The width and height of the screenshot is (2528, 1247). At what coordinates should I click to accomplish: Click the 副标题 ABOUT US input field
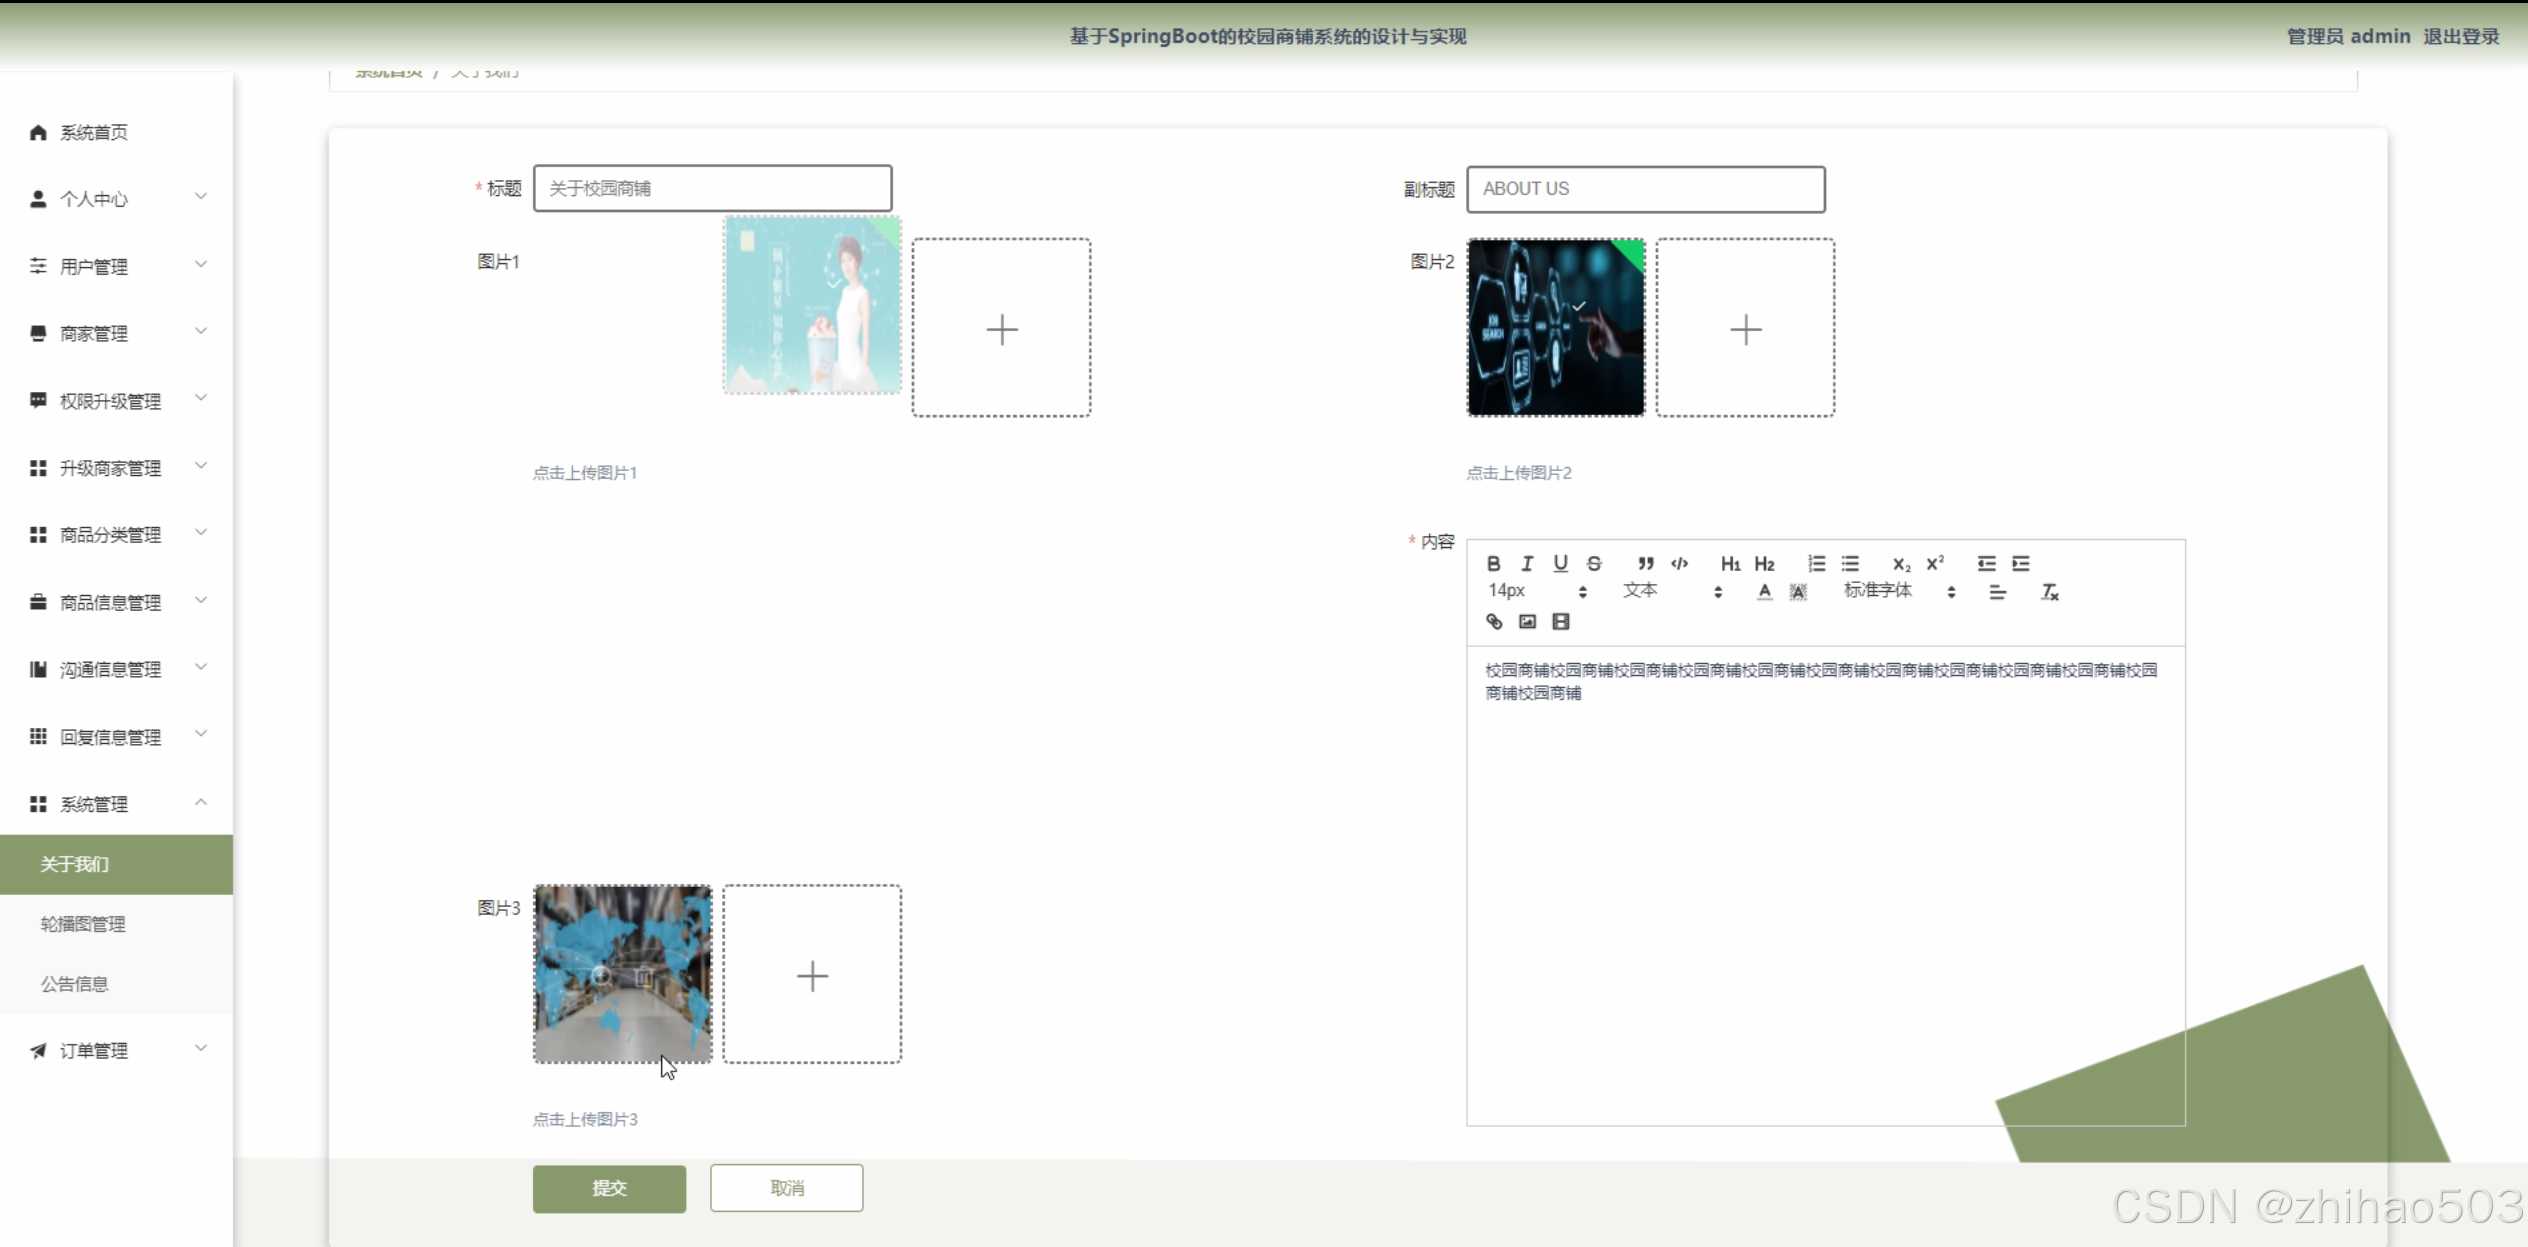tap(1645, 189)
